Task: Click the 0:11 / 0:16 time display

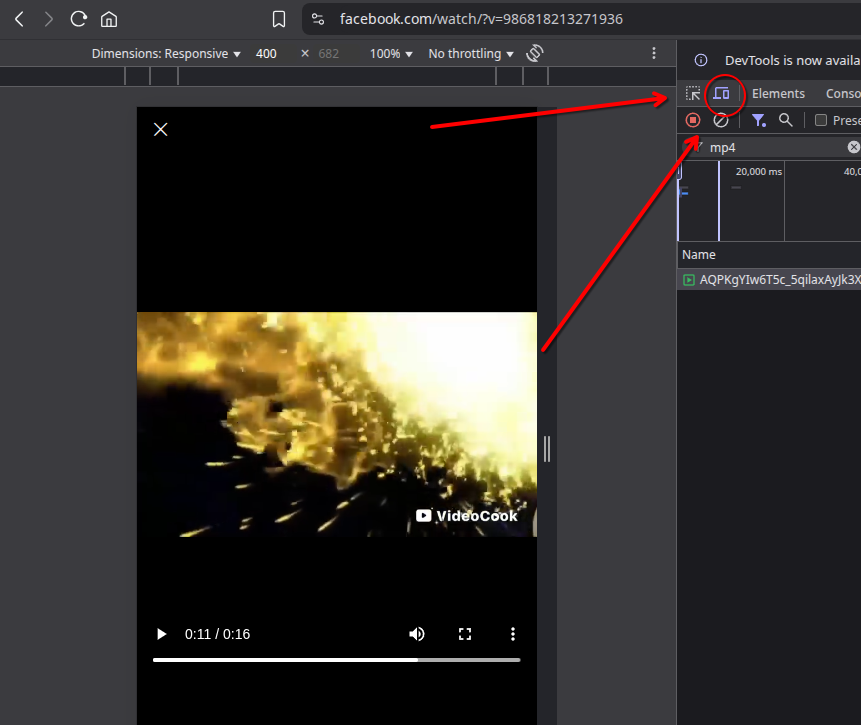Action: click(x=217, y=634)
